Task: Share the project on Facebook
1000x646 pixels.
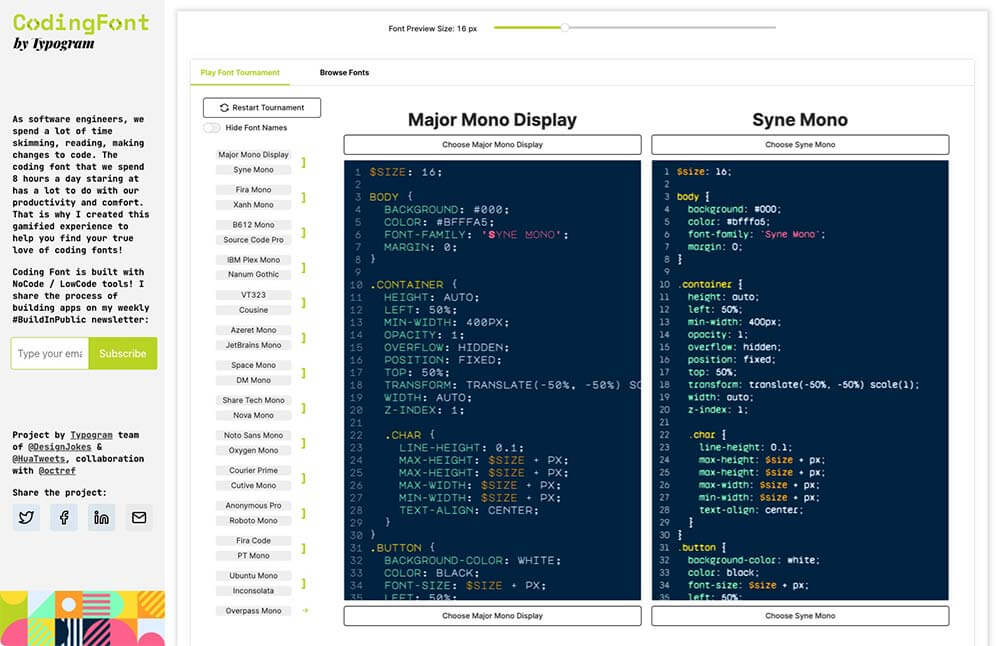Action: click(x=64, y=517)
